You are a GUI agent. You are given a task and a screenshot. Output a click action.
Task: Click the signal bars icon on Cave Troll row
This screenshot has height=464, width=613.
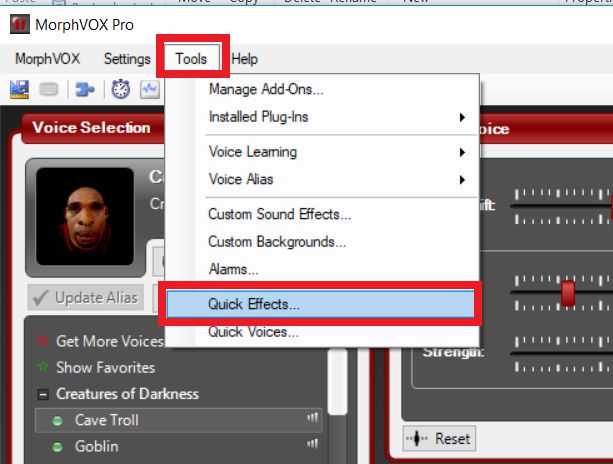tap(312, 417)
